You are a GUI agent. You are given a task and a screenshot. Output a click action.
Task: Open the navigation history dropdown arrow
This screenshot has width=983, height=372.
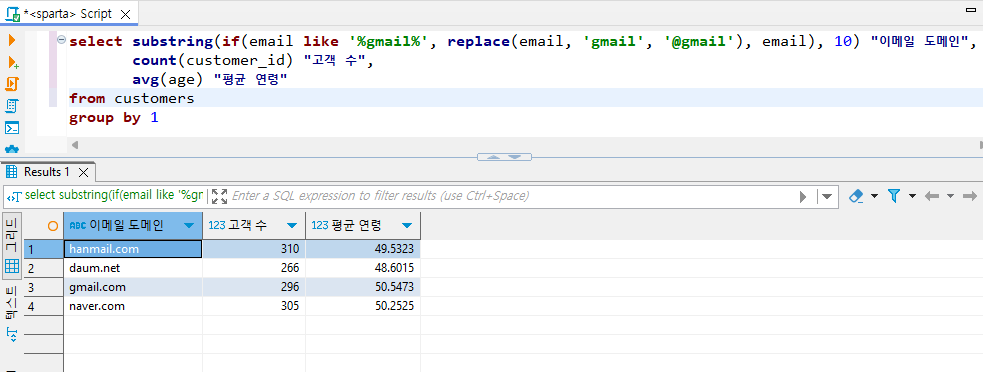click(x=950, y=196)
